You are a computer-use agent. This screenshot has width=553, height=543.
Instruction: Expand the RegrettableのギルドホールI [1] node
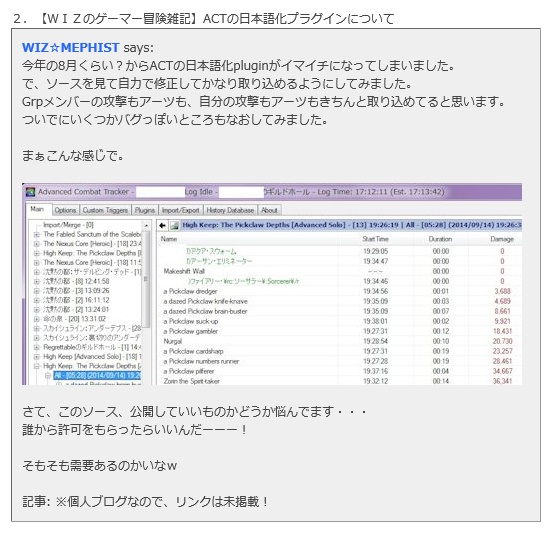pos(36,347)
